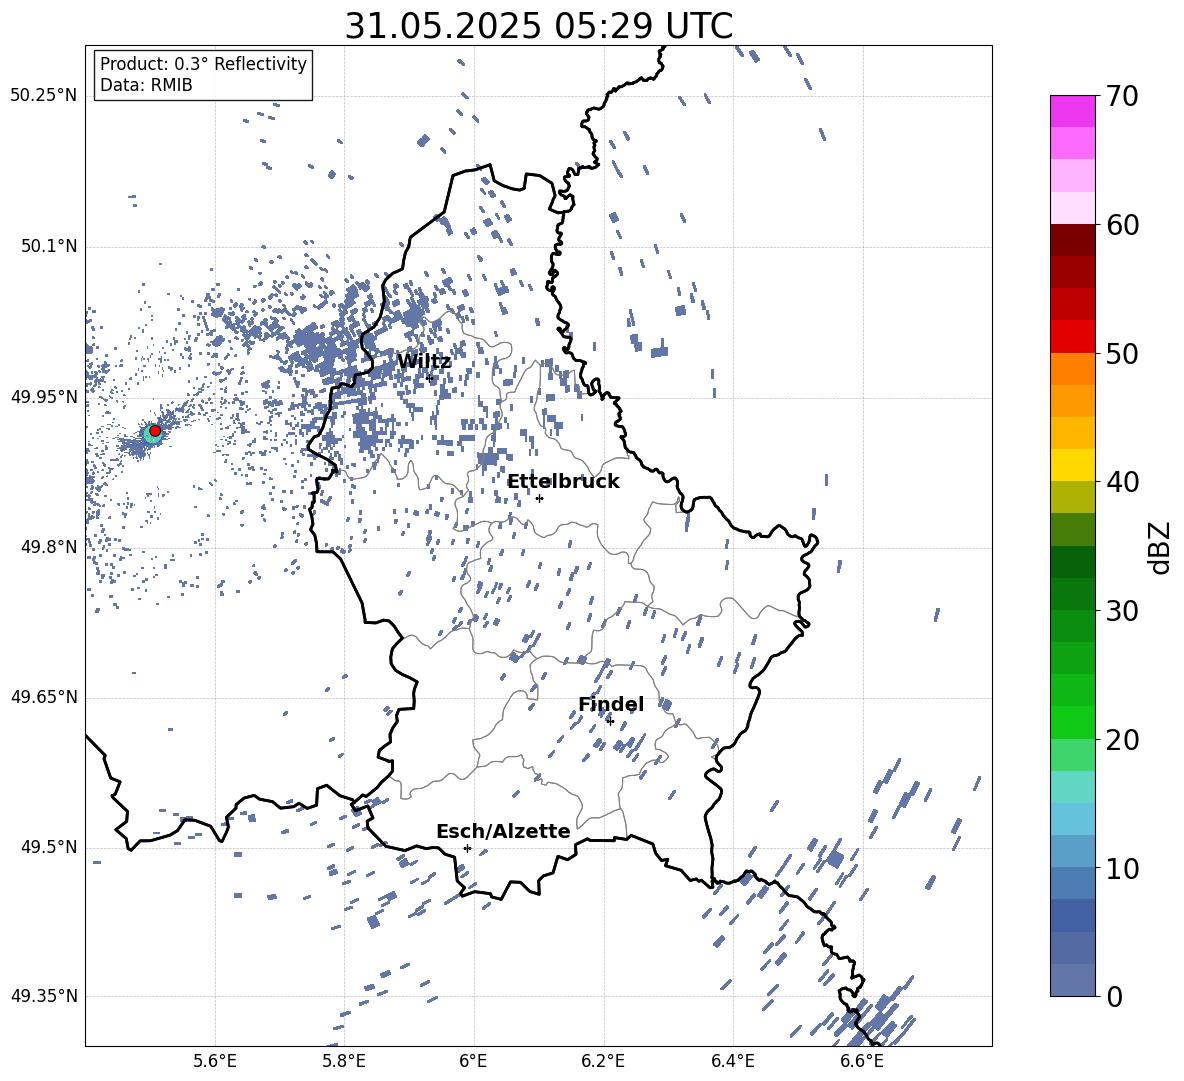Viewport: 1184px width, 1081px height.
Task: Click the title 31.05.2025 05:29 UTC
Action: click(x=538, y=26)
